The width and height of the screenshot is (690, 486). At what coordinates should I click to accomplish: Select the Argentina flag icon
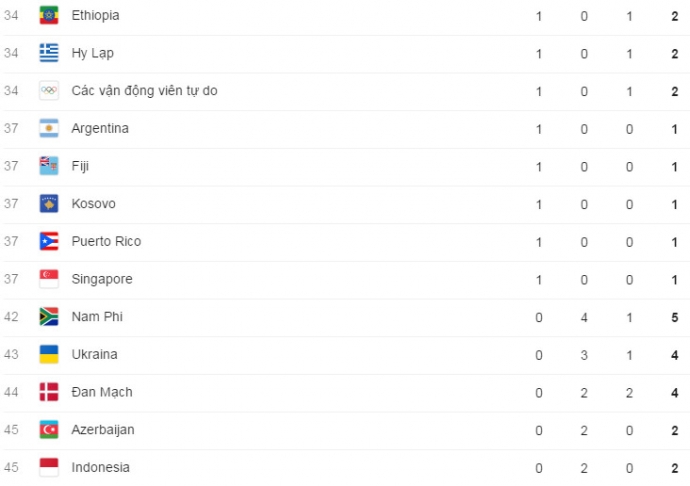point(48,129)
